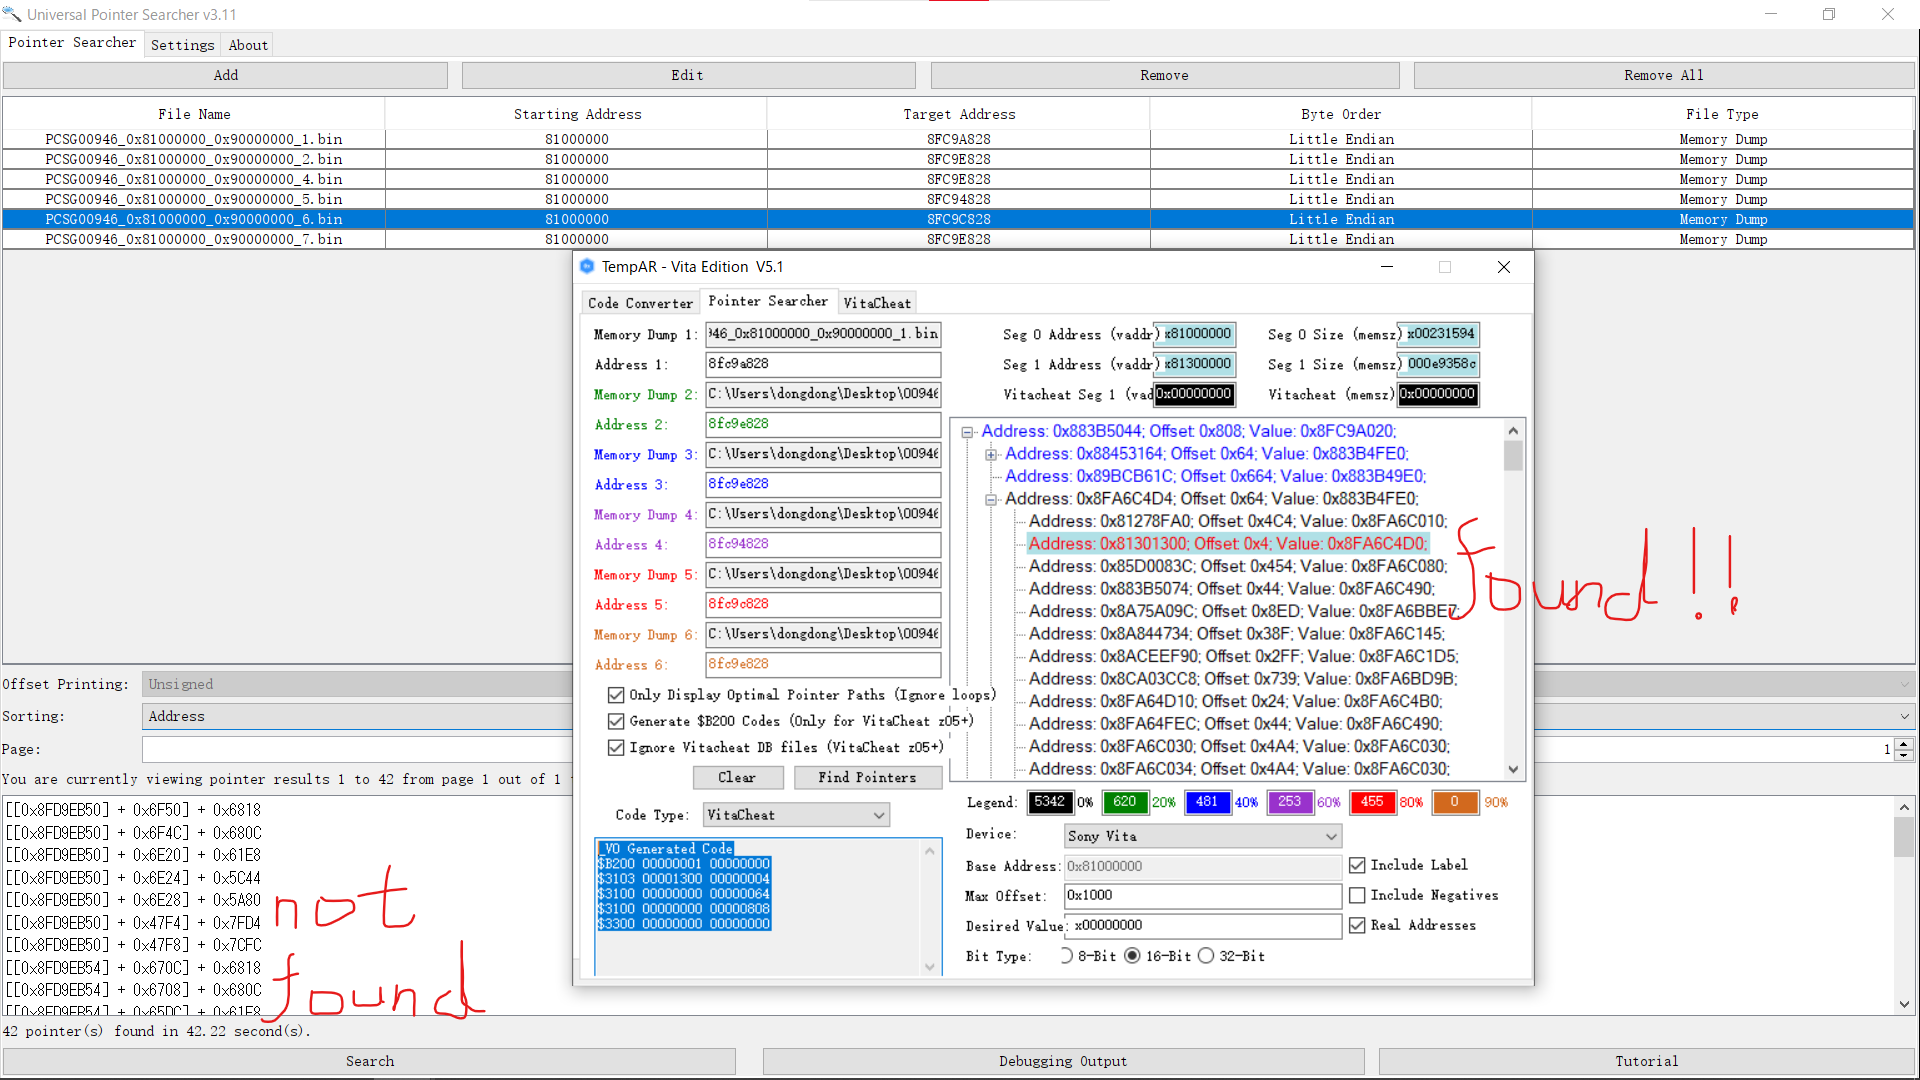This screenshot has width=1920, height=1080.
Task: Click the Remove button
Action: 1165,75
